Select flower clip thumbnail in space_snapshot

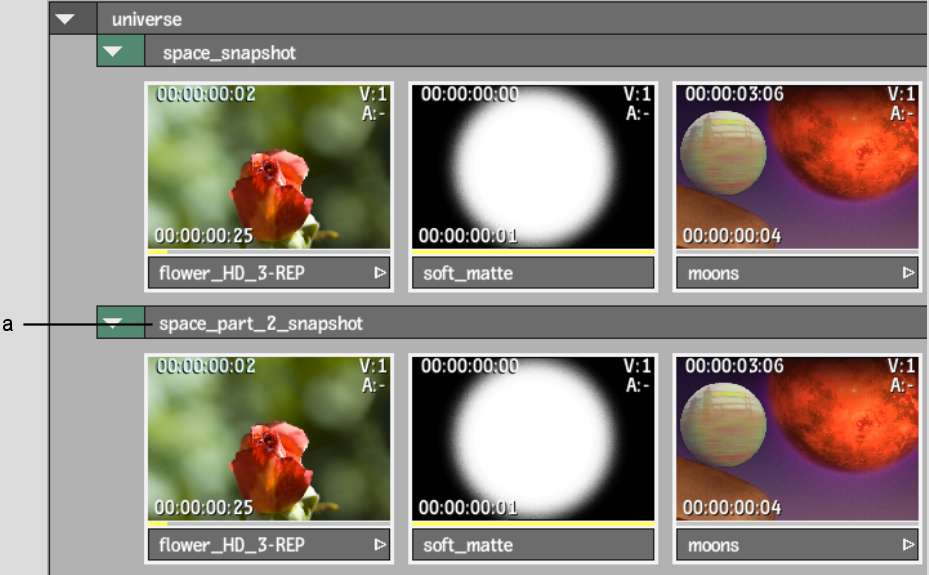268,166
